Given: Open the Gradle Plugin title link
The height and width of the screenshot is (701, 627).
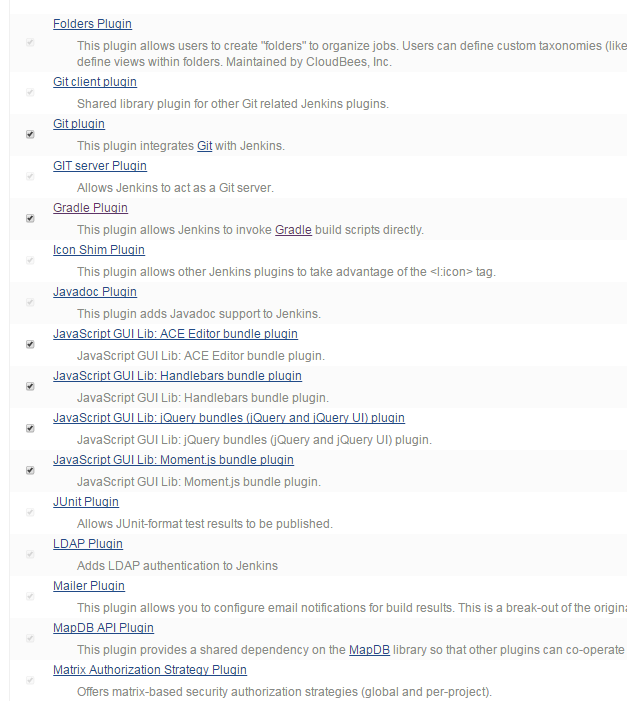Looking at the screenshot, I should click(90, 208).
